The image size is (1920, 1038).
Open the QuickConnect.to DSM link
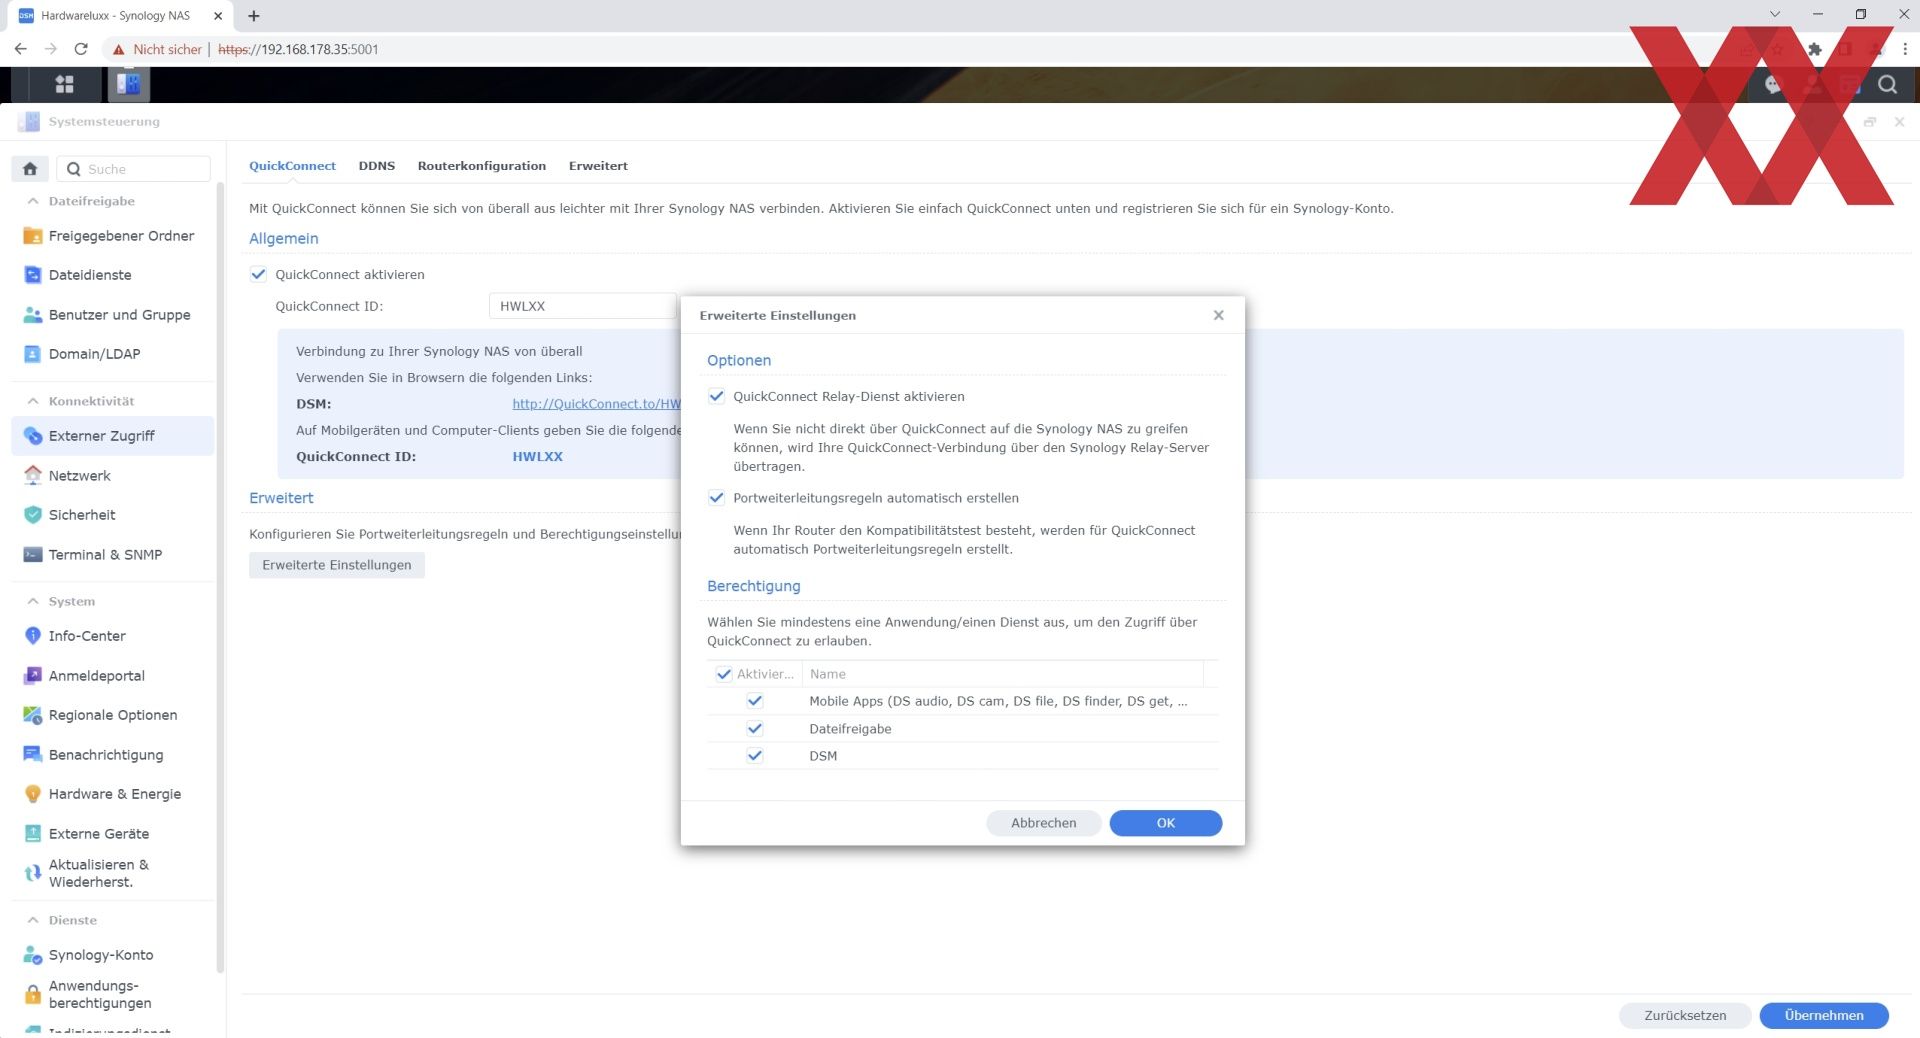596,404
